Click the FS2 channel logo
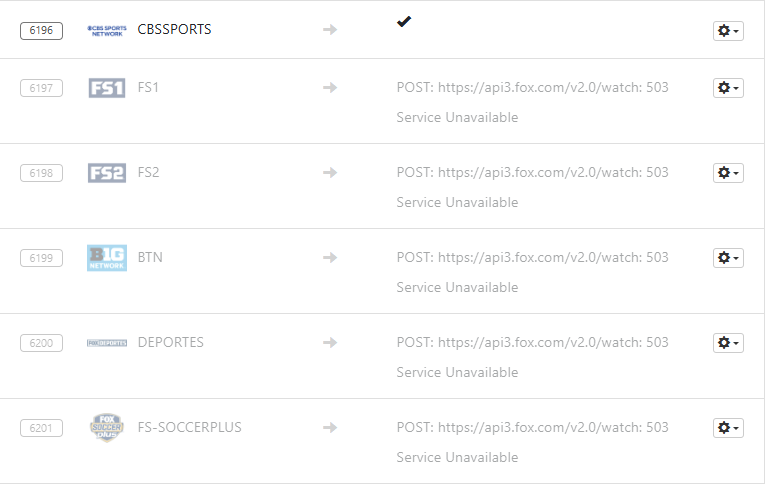This screenshot has height=484, width=765. [107, 173]
